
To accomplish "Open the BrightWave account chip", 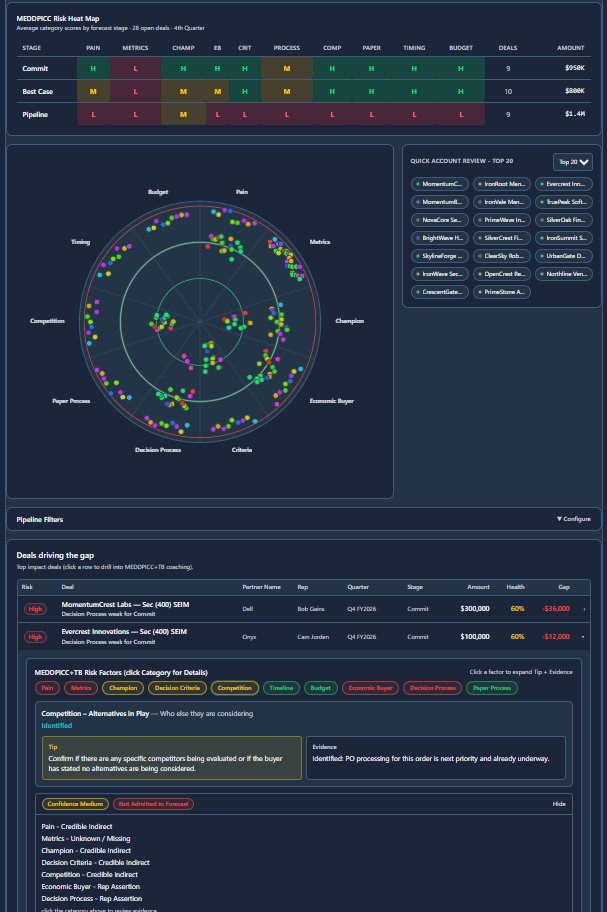I will [x=439, y=238].
